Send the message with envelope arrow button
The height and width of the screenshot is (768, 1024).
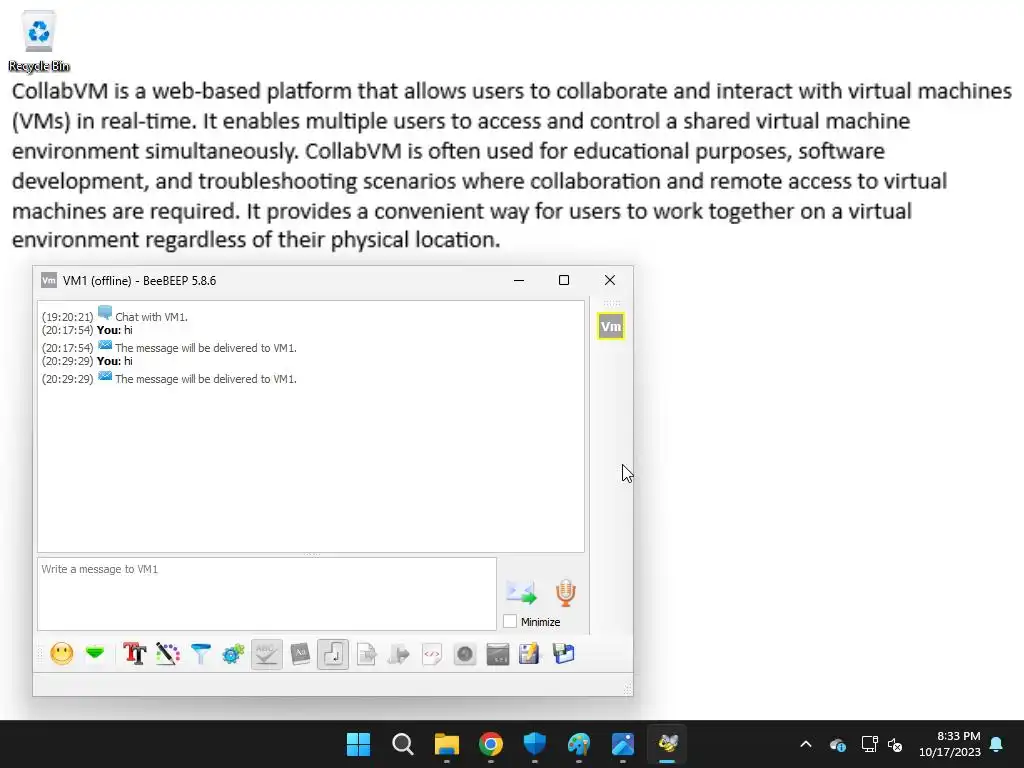pos(521,592)
